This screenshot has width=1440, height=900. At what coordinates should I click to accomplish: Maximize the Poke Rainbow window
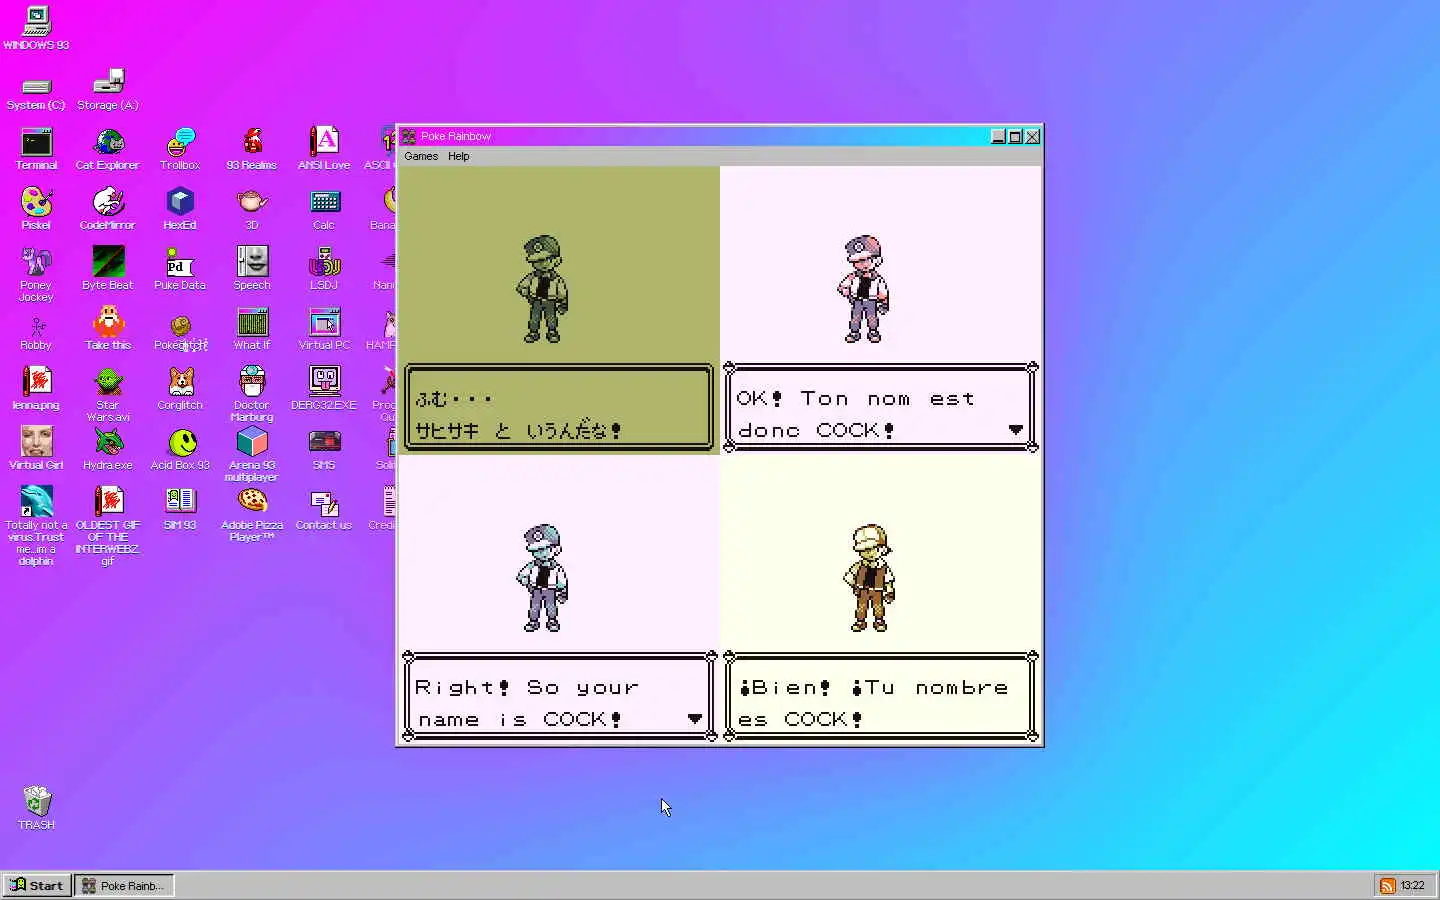tap(1015, 137)
